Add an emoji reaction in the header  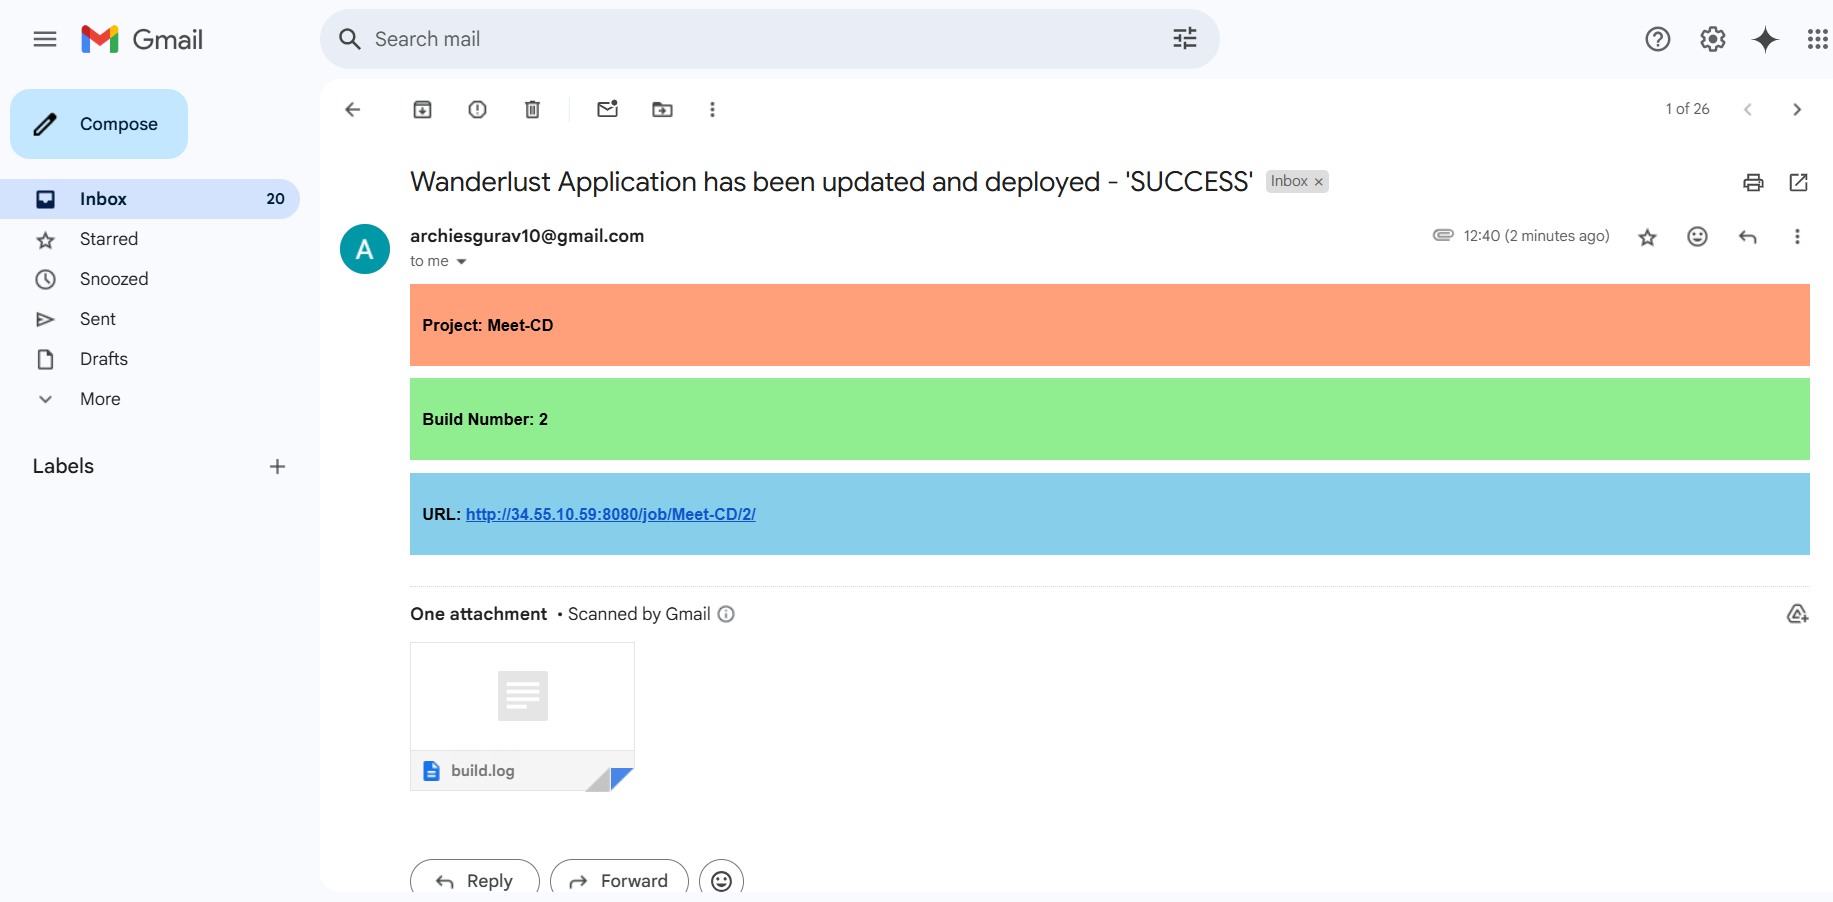(x=1697, y=236)
